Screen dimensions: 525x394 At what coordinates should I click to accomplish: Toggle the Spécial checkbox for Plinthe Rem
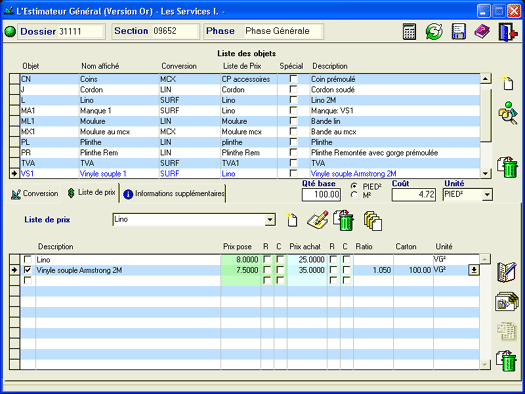click(x=293, y=152)
